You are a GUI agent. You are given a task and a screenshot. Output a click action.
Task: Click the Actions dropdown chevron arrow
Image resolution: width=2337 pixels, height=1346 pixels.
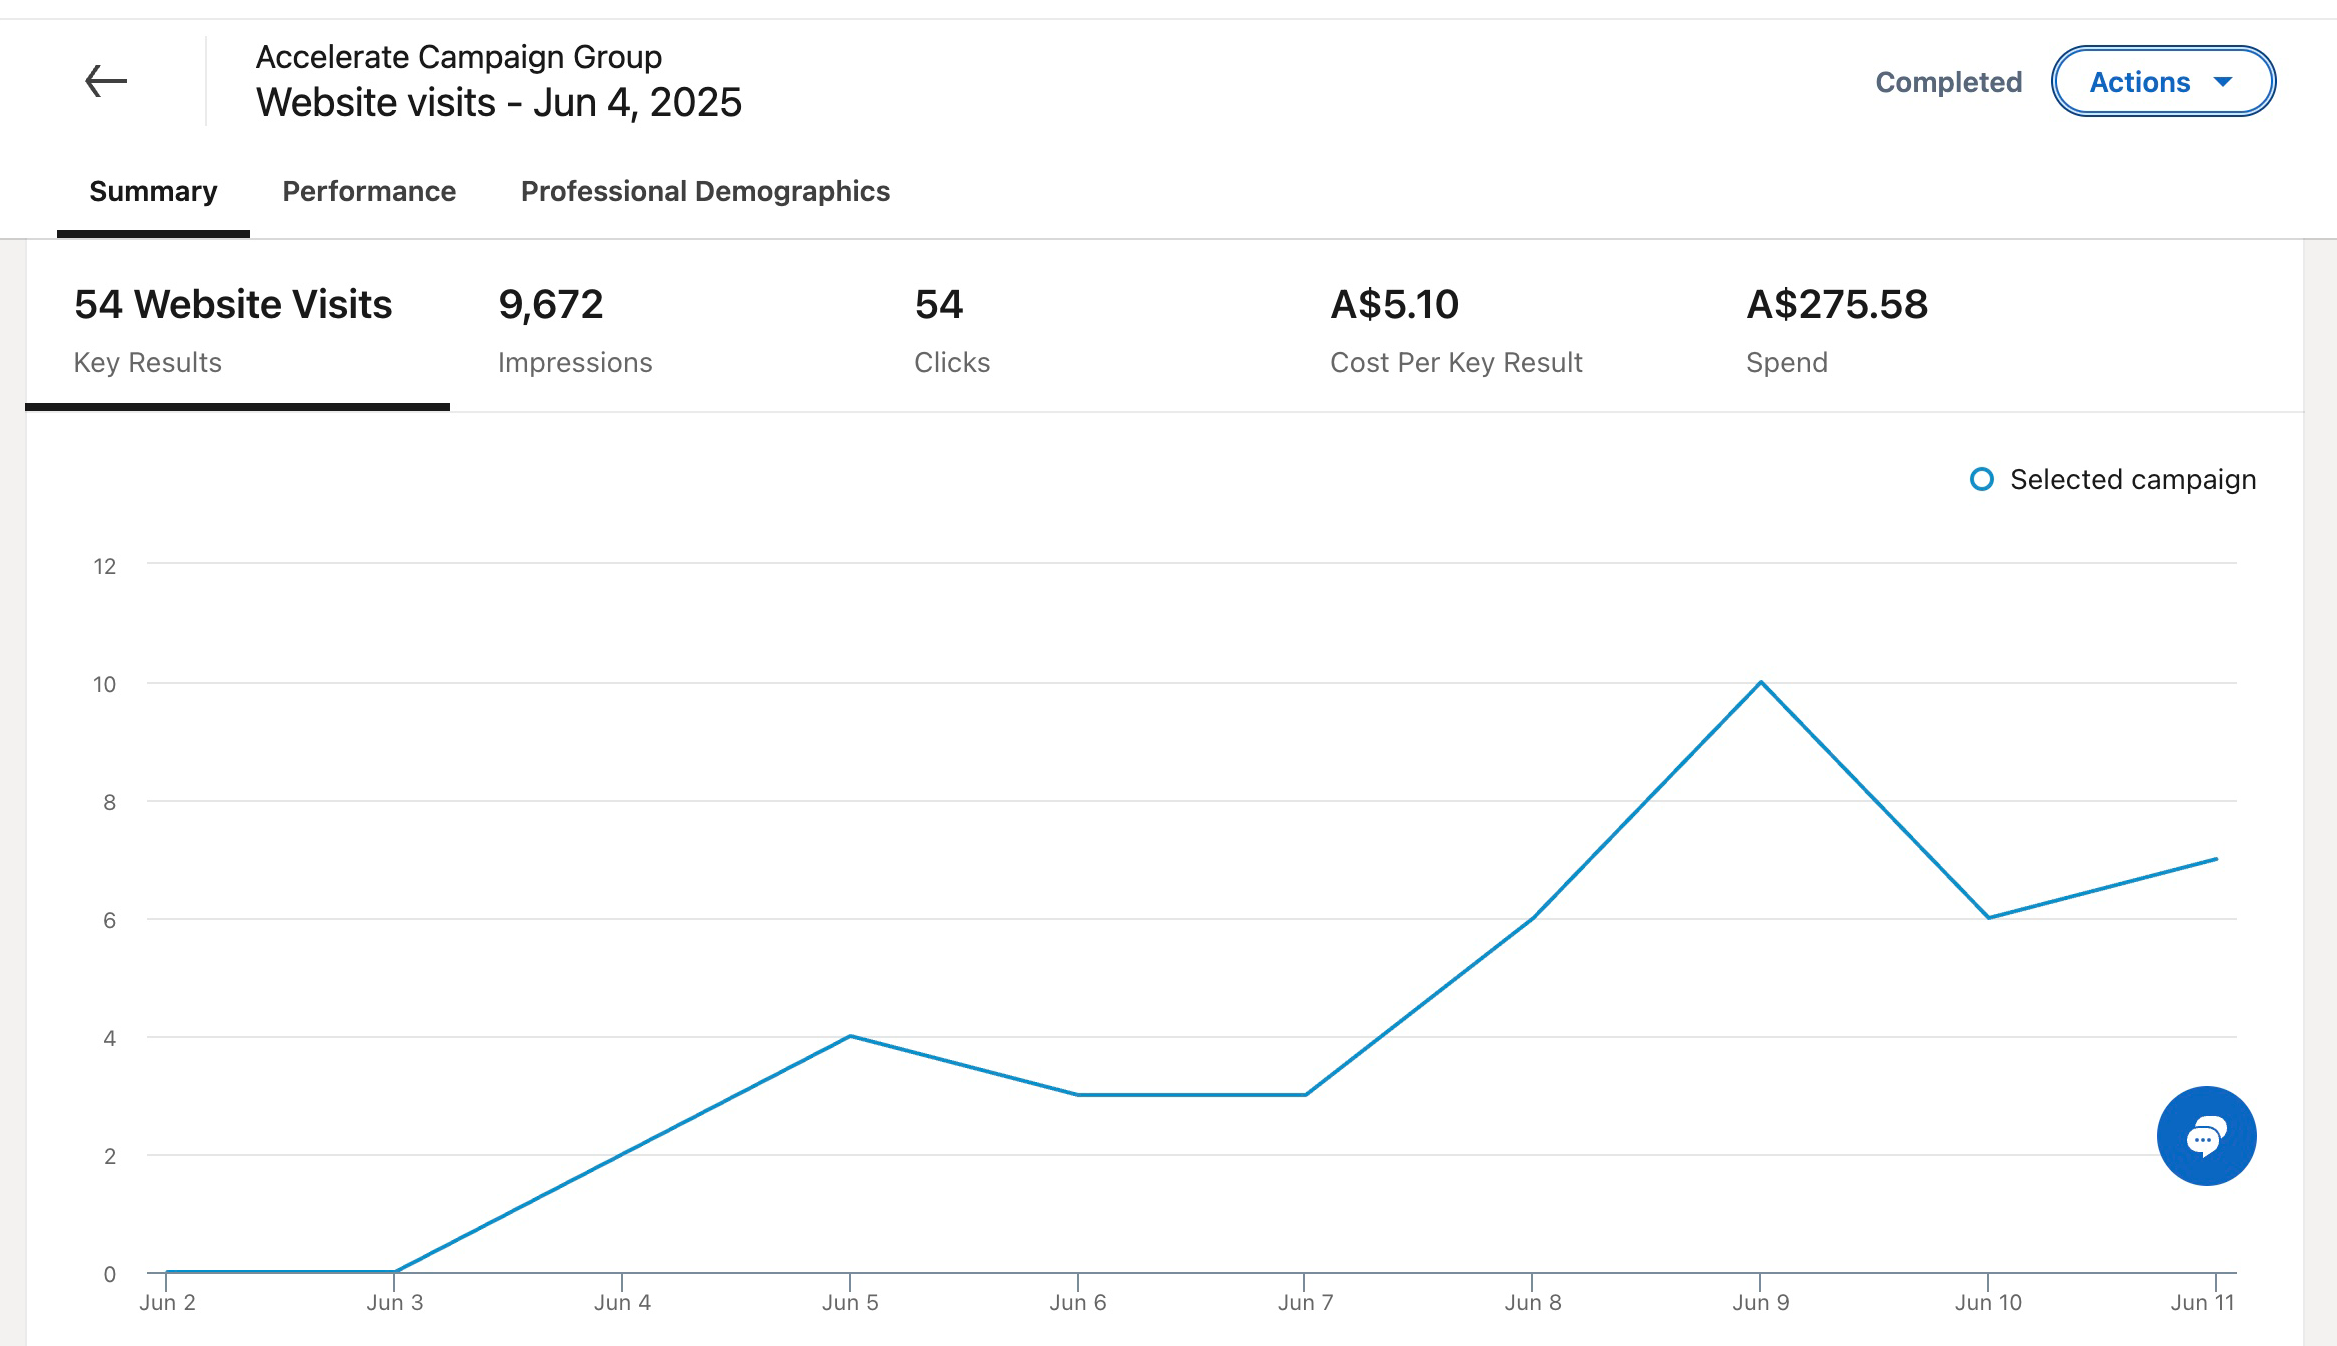[2222, 83]
